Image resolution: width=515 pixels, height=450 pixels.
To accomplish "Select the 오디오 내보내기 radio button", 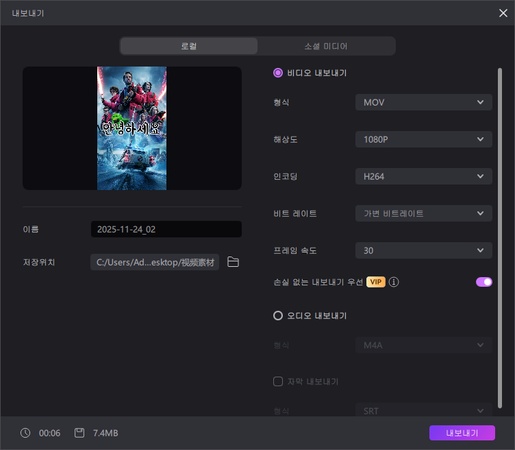I will (x=278, y=315).
